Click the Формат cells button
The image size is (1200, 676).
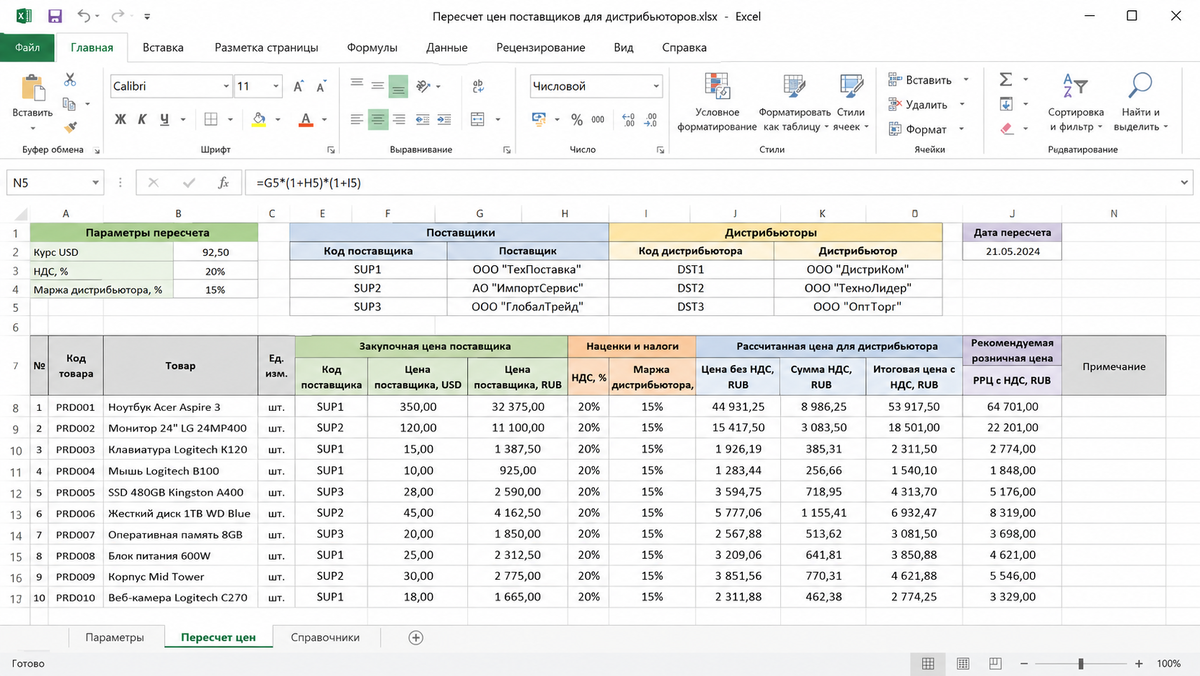(x=926, y=129)
